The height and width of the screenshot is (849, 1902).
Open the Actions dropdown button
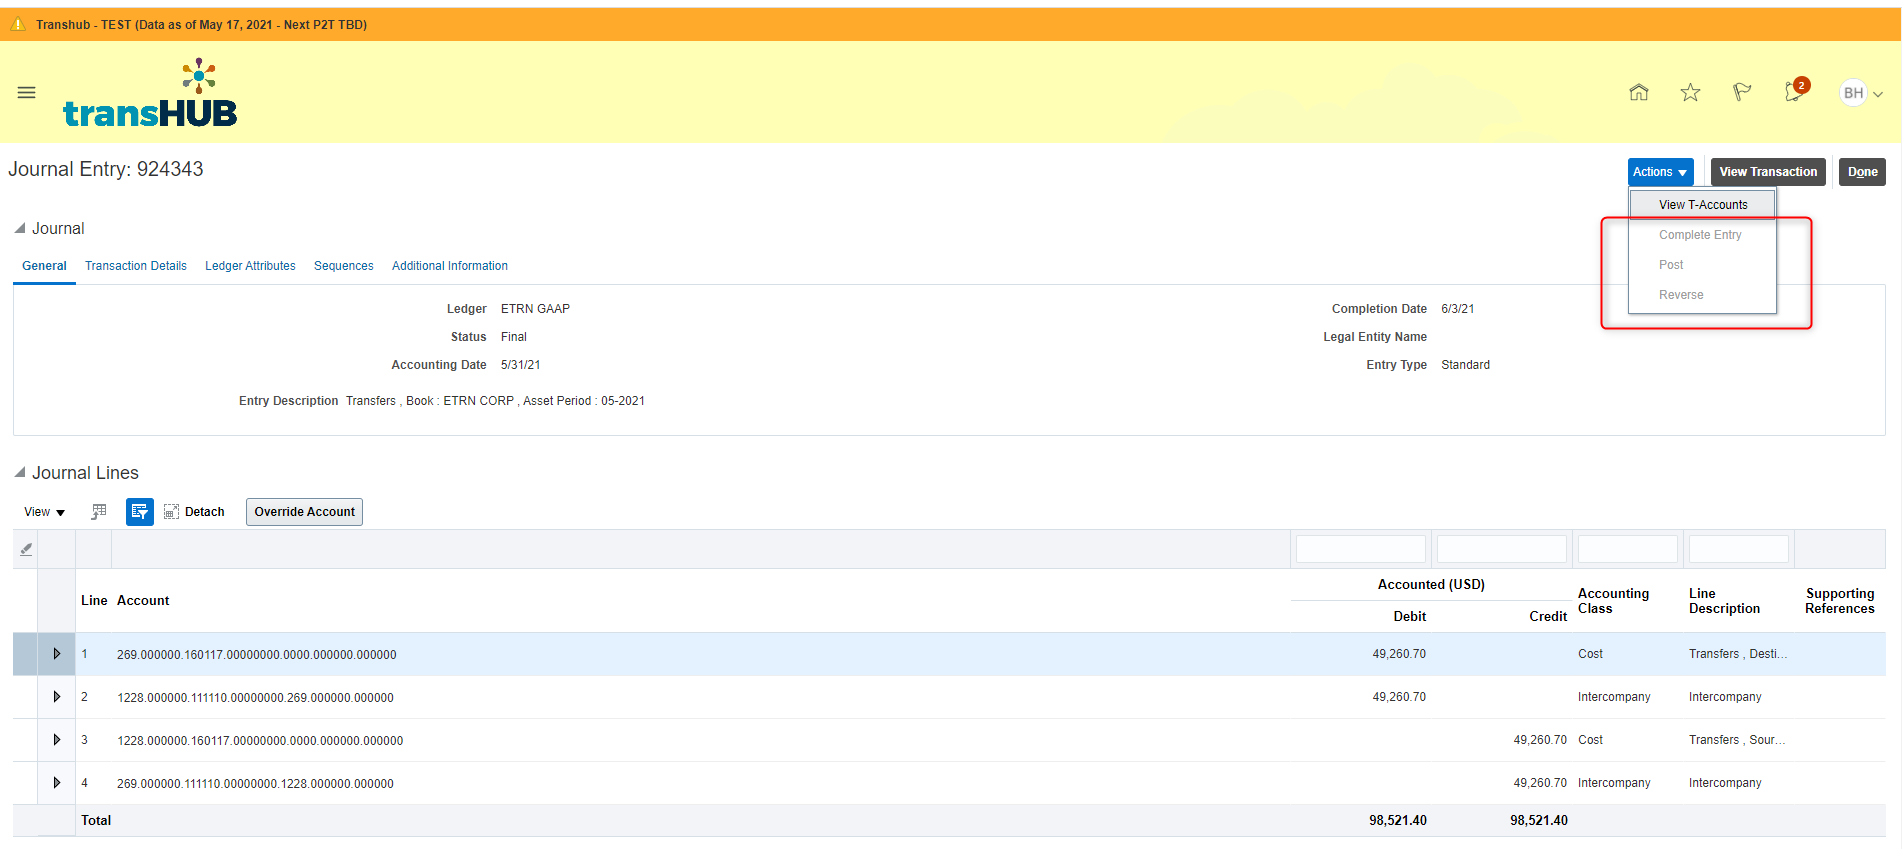tap(1660, 172)
